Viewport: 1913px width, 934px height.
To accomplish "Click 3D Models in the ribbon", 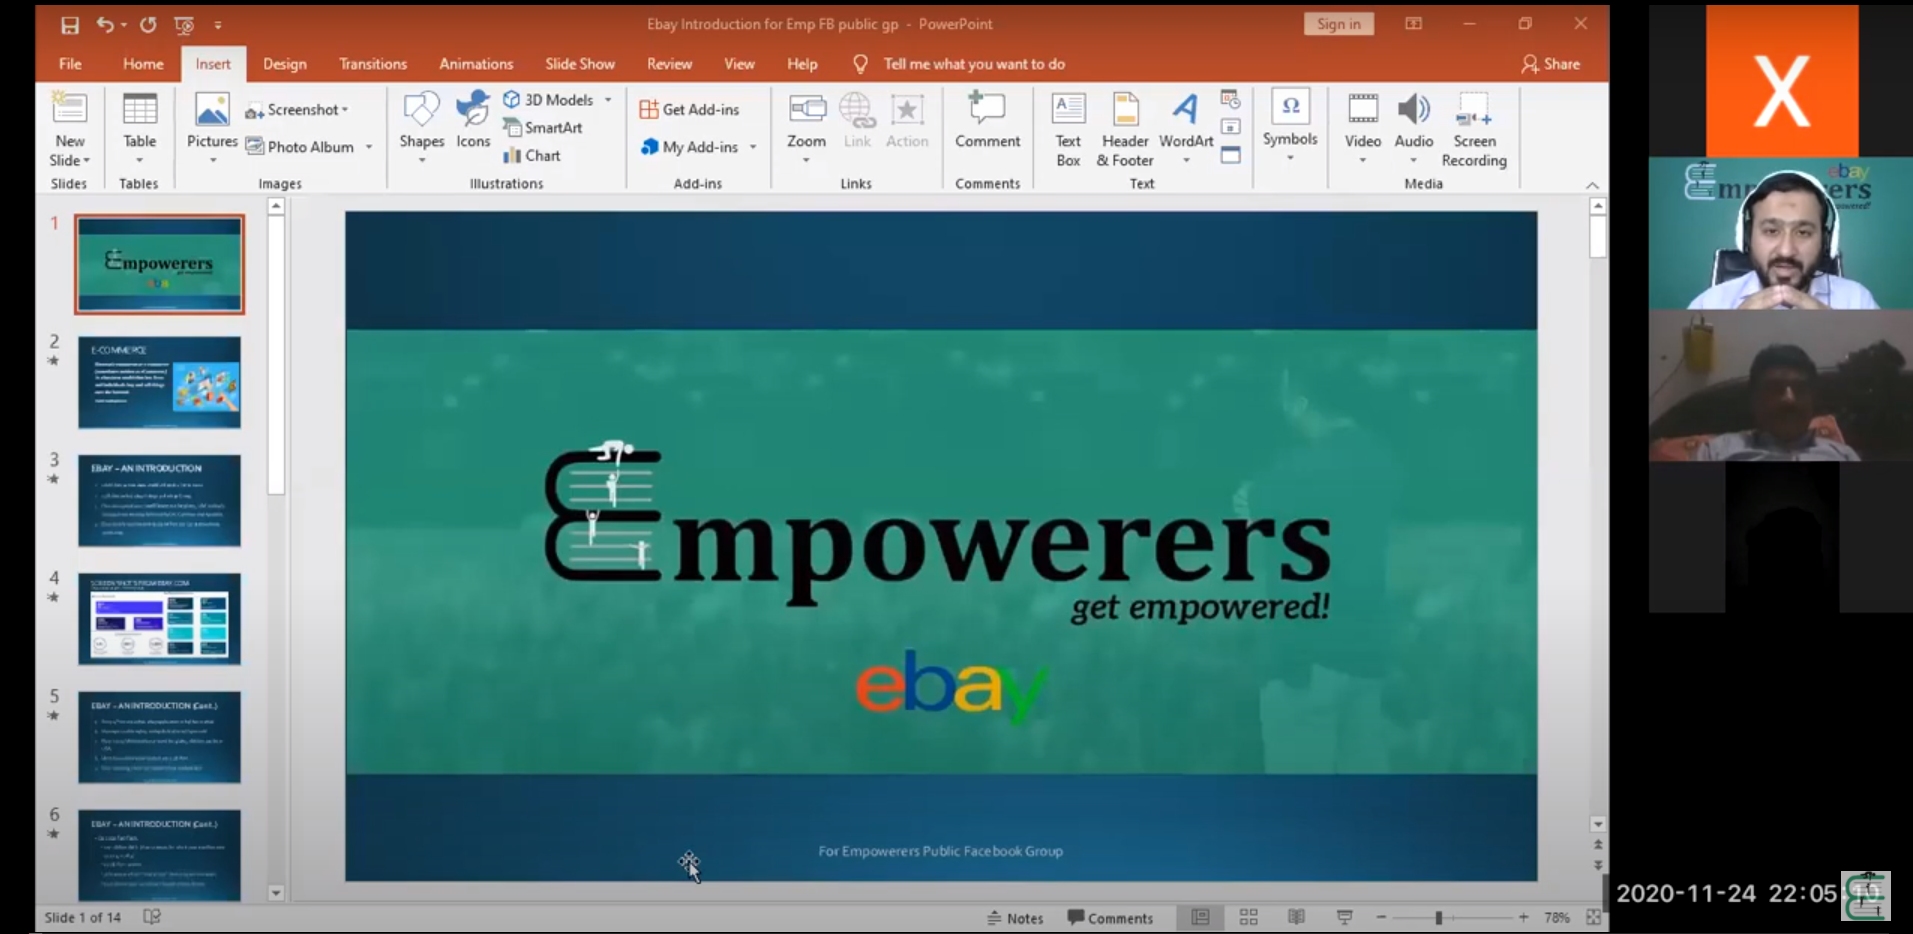I will pos(548,100).
